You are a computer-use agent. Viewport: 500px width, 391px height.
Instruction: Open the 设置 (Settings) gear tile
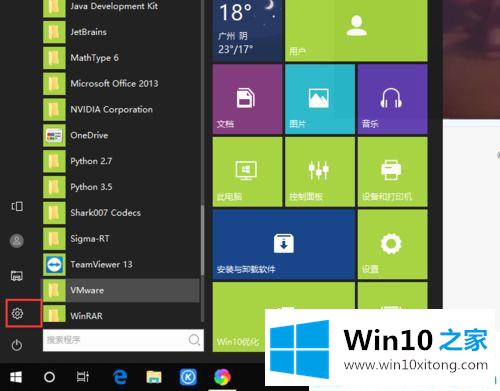click(x=392, y=244)
